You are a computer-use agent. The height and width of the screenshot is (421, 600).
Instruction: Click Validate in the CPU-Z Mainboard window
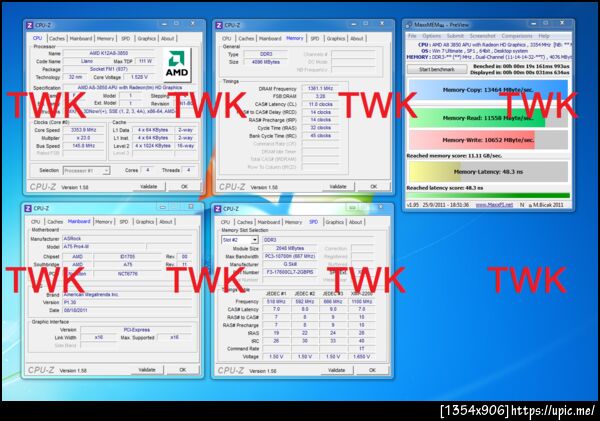[x=147, y=370]
